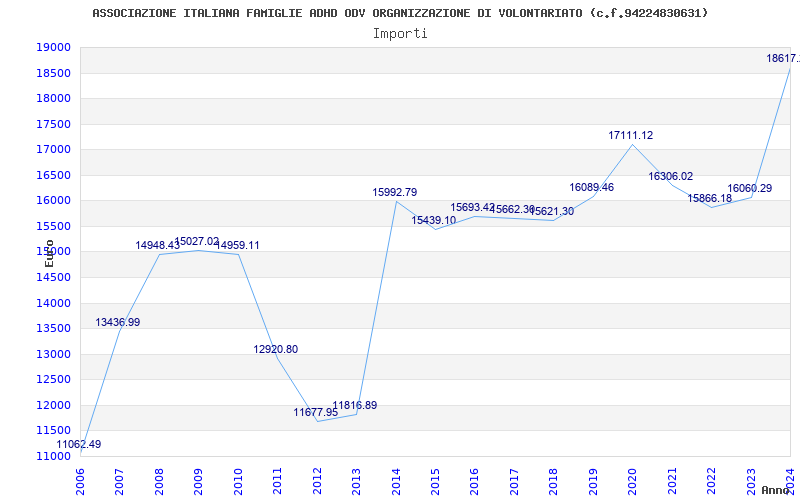Select the data label 15027.02
800x500 pixels.
(x=196, y=241)
